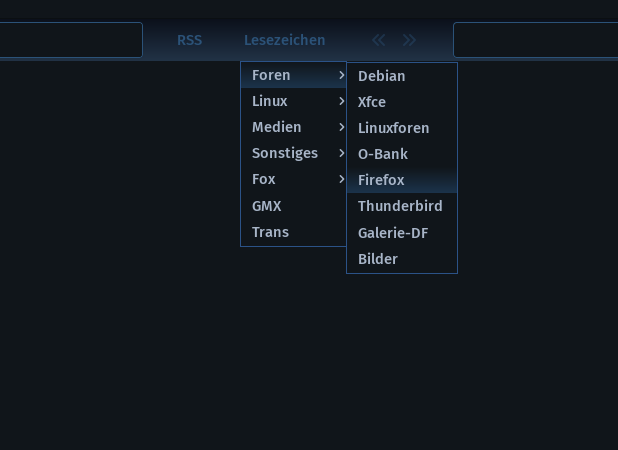Screen dimensions: 618x450
Task: Click the left text input field
Action: click(x=70, y=40)
